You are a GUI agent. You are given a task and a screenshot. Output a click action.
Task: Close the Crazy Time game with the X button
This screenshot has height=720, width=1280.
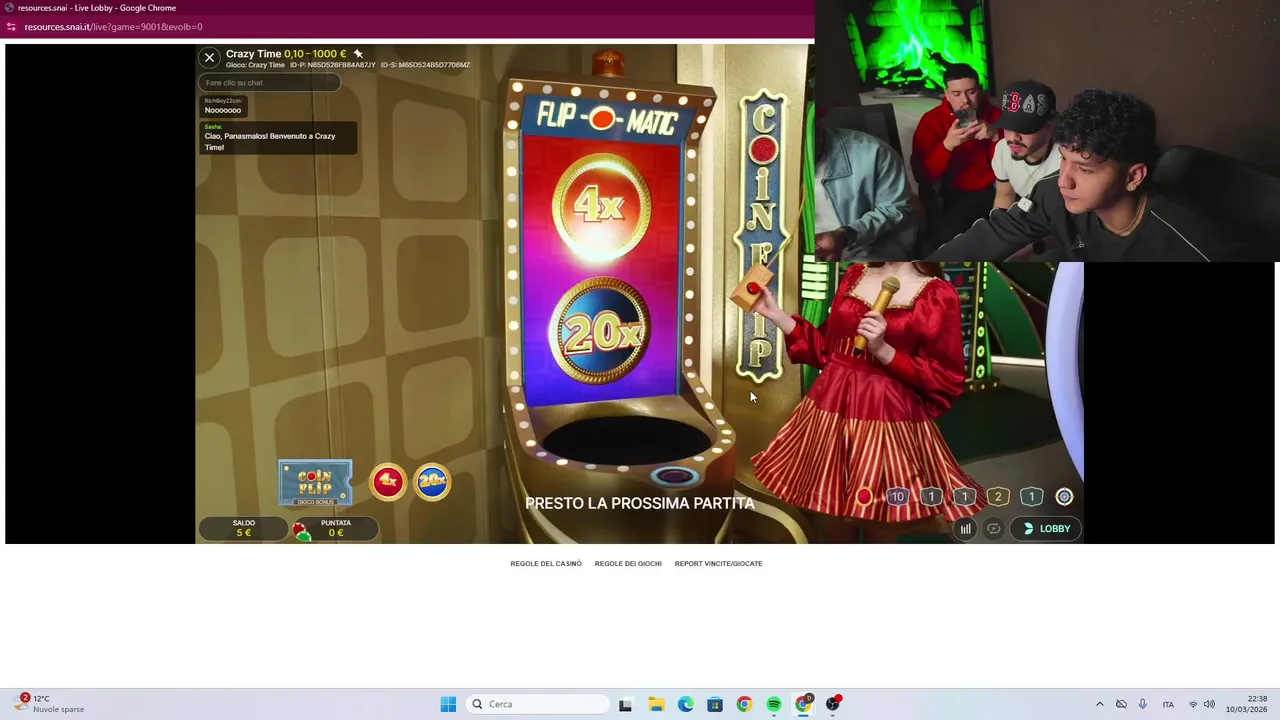click(x=209, y=58)
